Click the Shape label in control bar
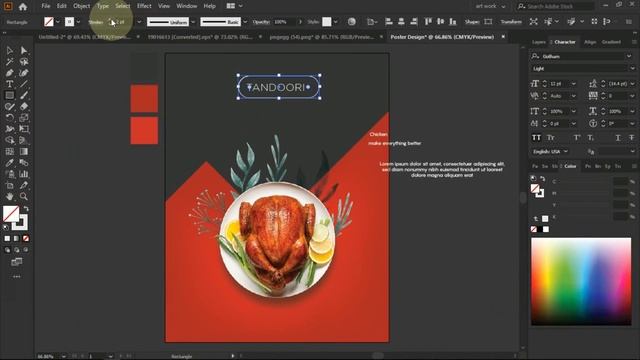The height and width of the screenshot is (360, 640). 472,22
